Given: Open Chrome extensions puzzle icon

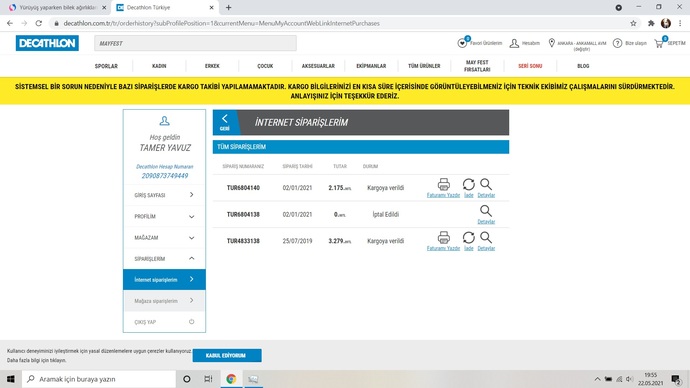Looking at the screenshot, I should pos(651,23).
